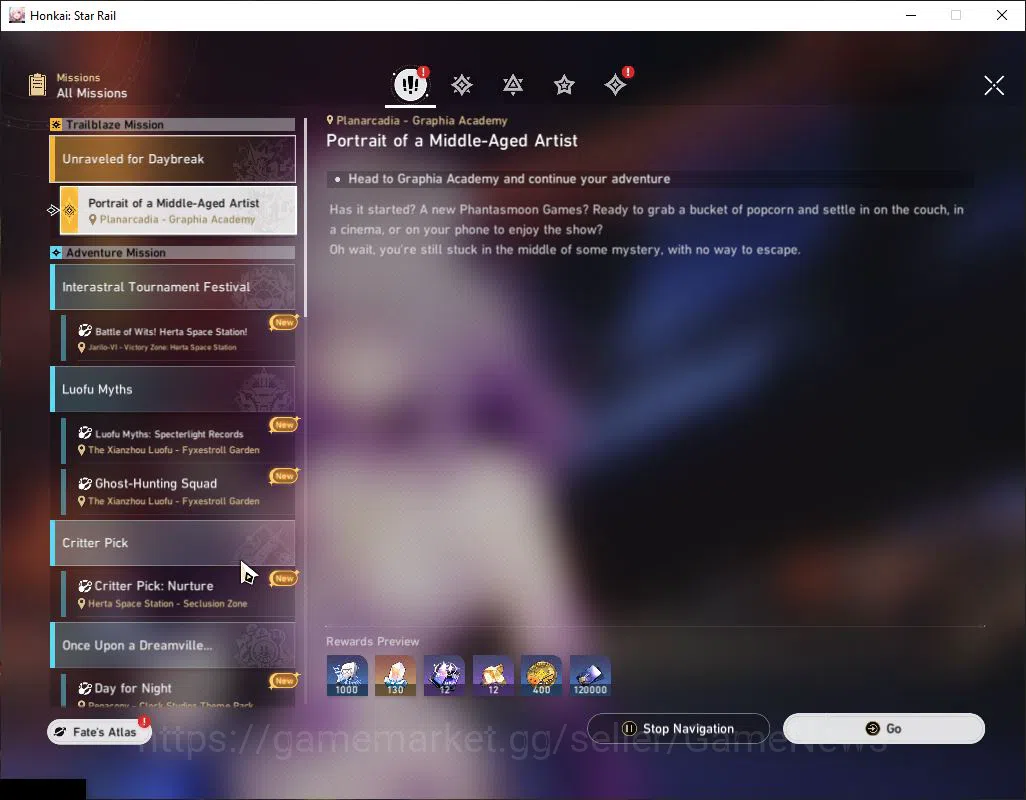Click New badge on Battle of Wits mission
This screenshot has height=800, width=1026.
click(284, 322)
